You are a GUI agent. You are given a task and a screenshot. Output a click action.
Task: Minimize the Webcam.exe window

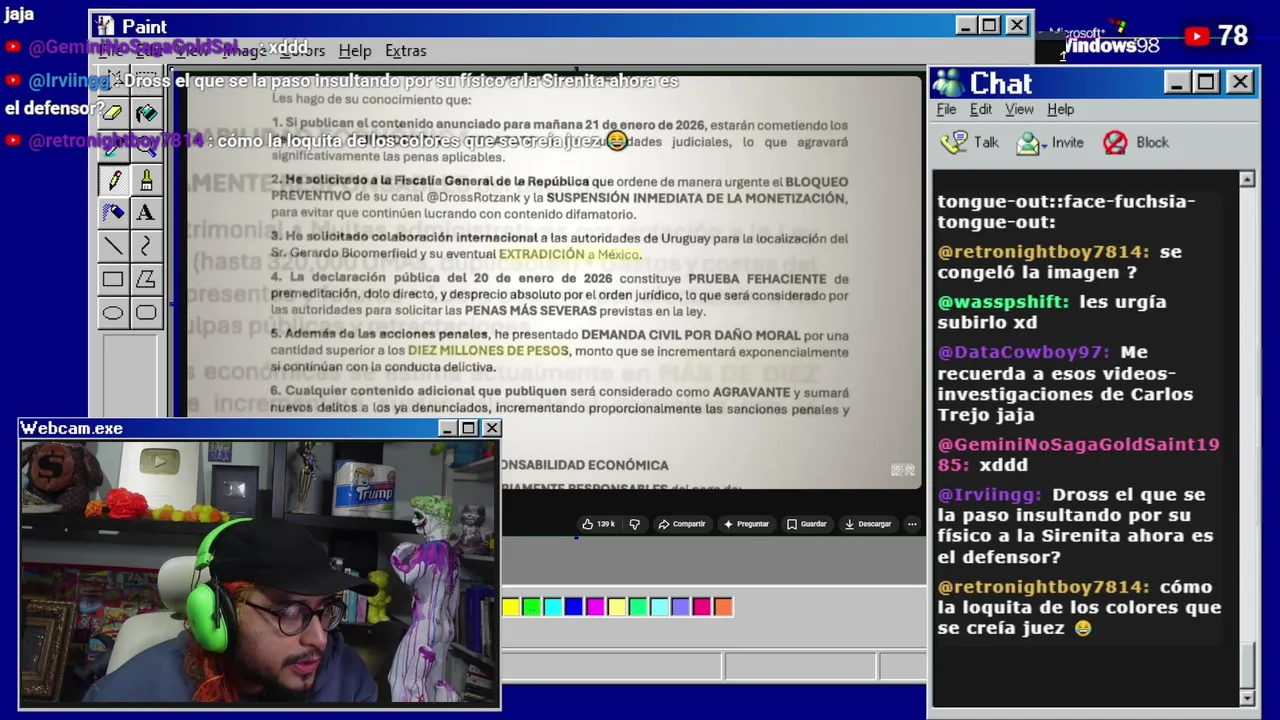pos(447,428)
